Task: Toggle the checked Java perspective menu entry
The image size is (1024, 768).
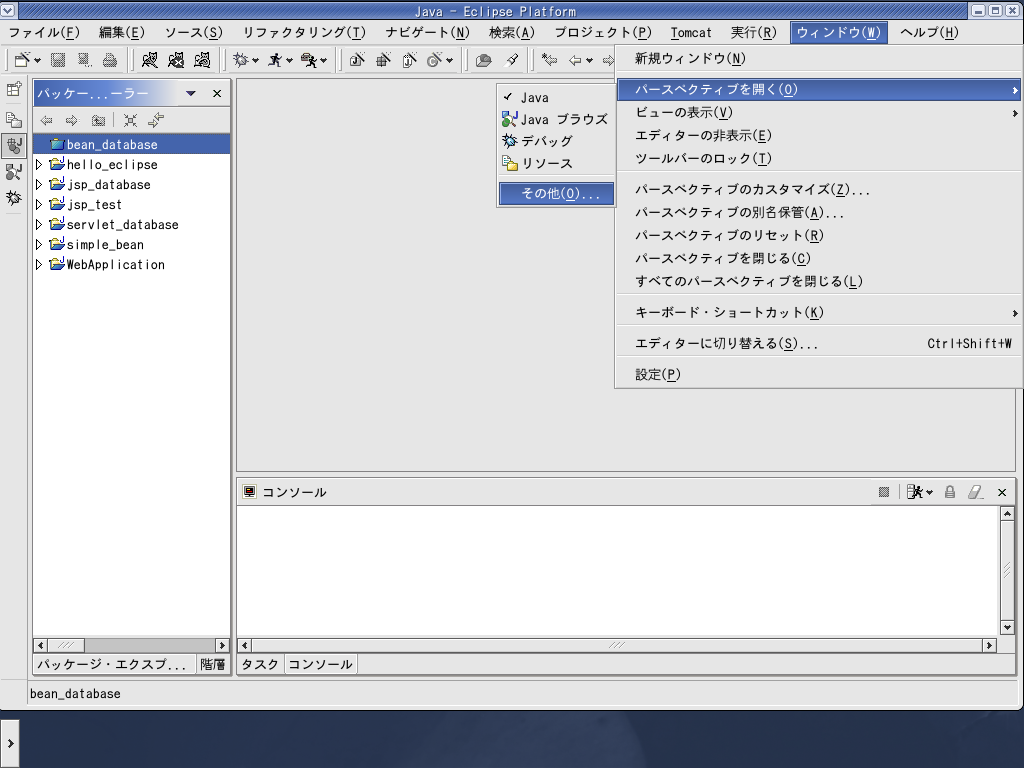Action: 555,97
